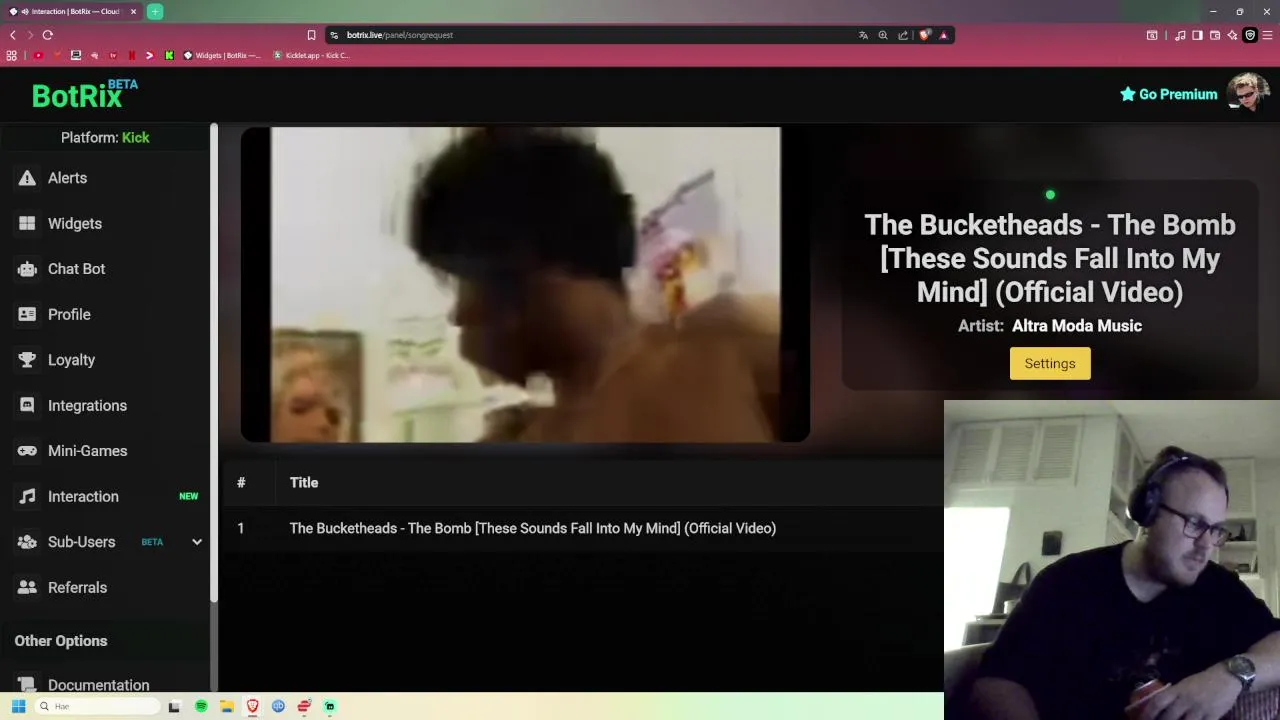Image resolution: width=1280 pixels, height=720 pixels.
Task: Open the Kicklet.app bookmark
Action: pyautogui.click(x=312, y=55)
